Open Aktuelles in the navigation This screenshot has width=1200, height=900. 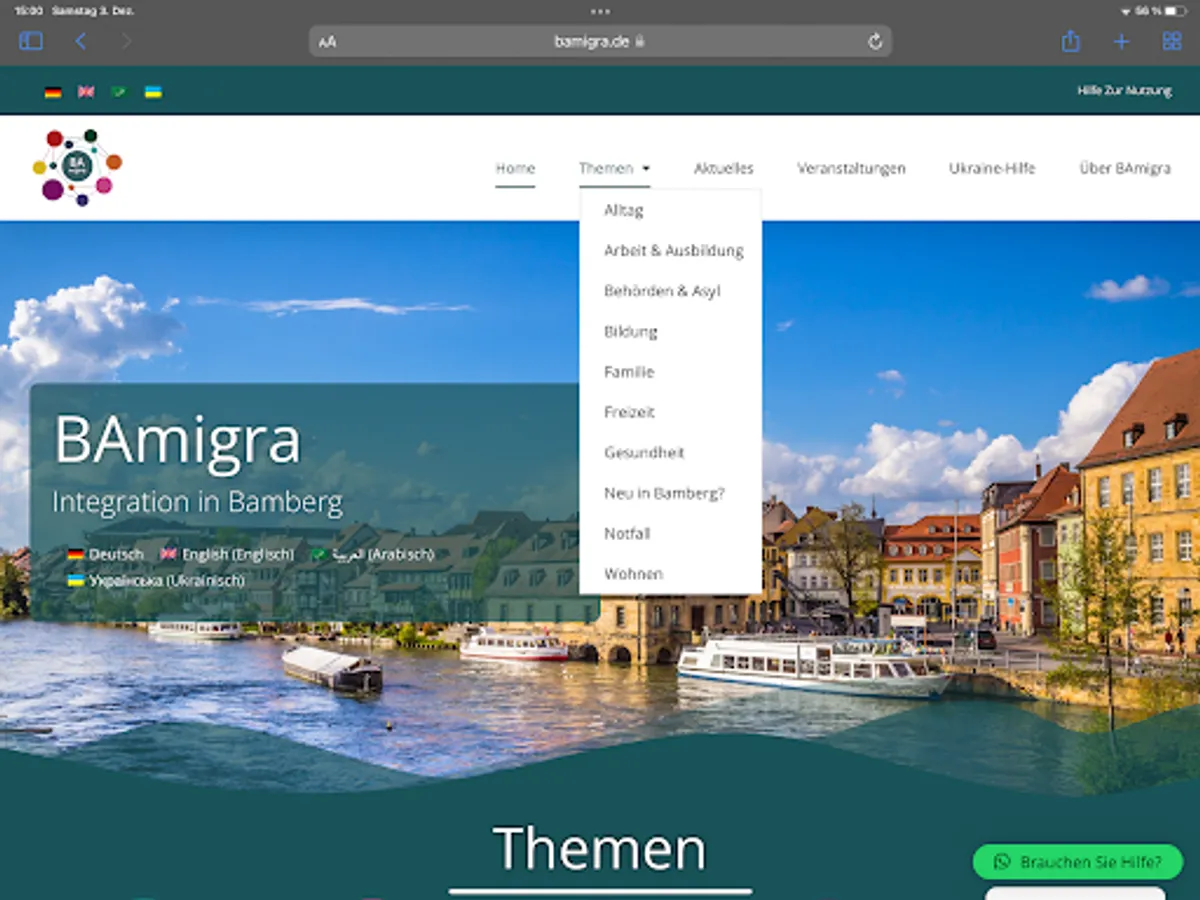724,168
